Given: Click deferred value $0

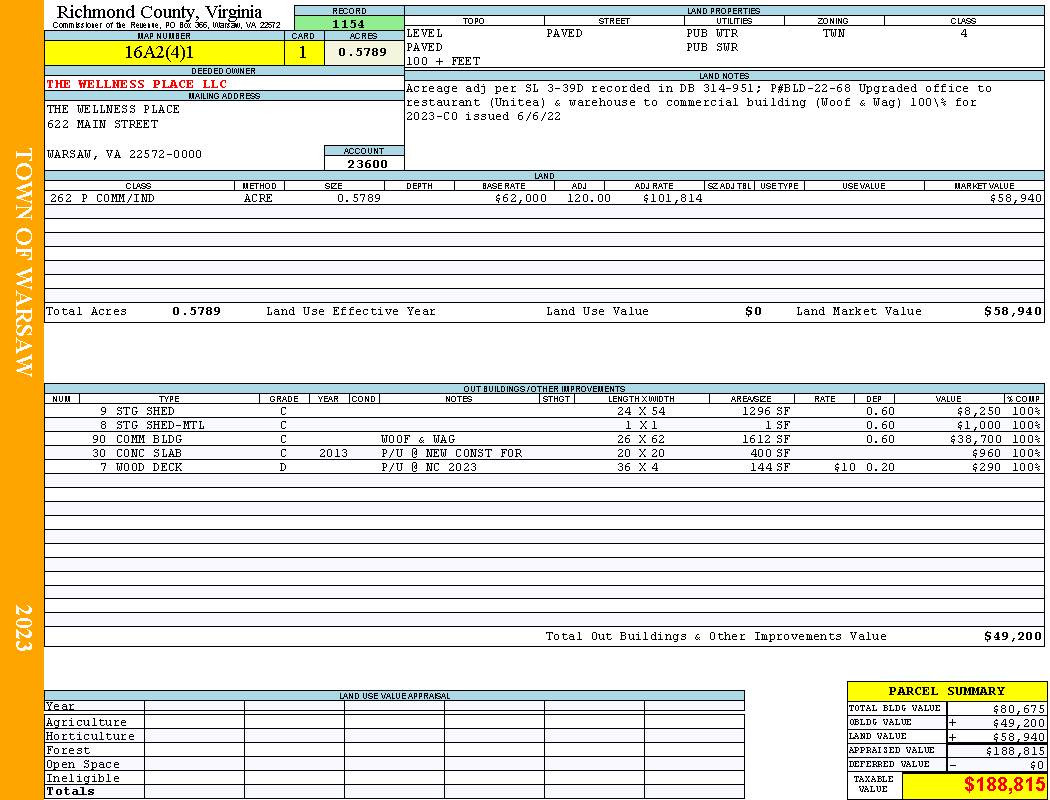Looking at the screenshot, I should 1037,765.
